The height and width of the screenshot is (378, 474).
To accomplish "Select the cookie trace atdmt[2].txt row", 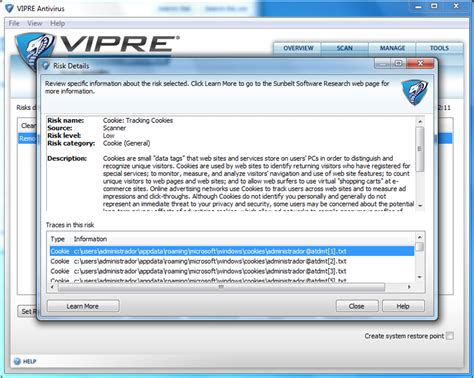I will [x=232, y=261].
